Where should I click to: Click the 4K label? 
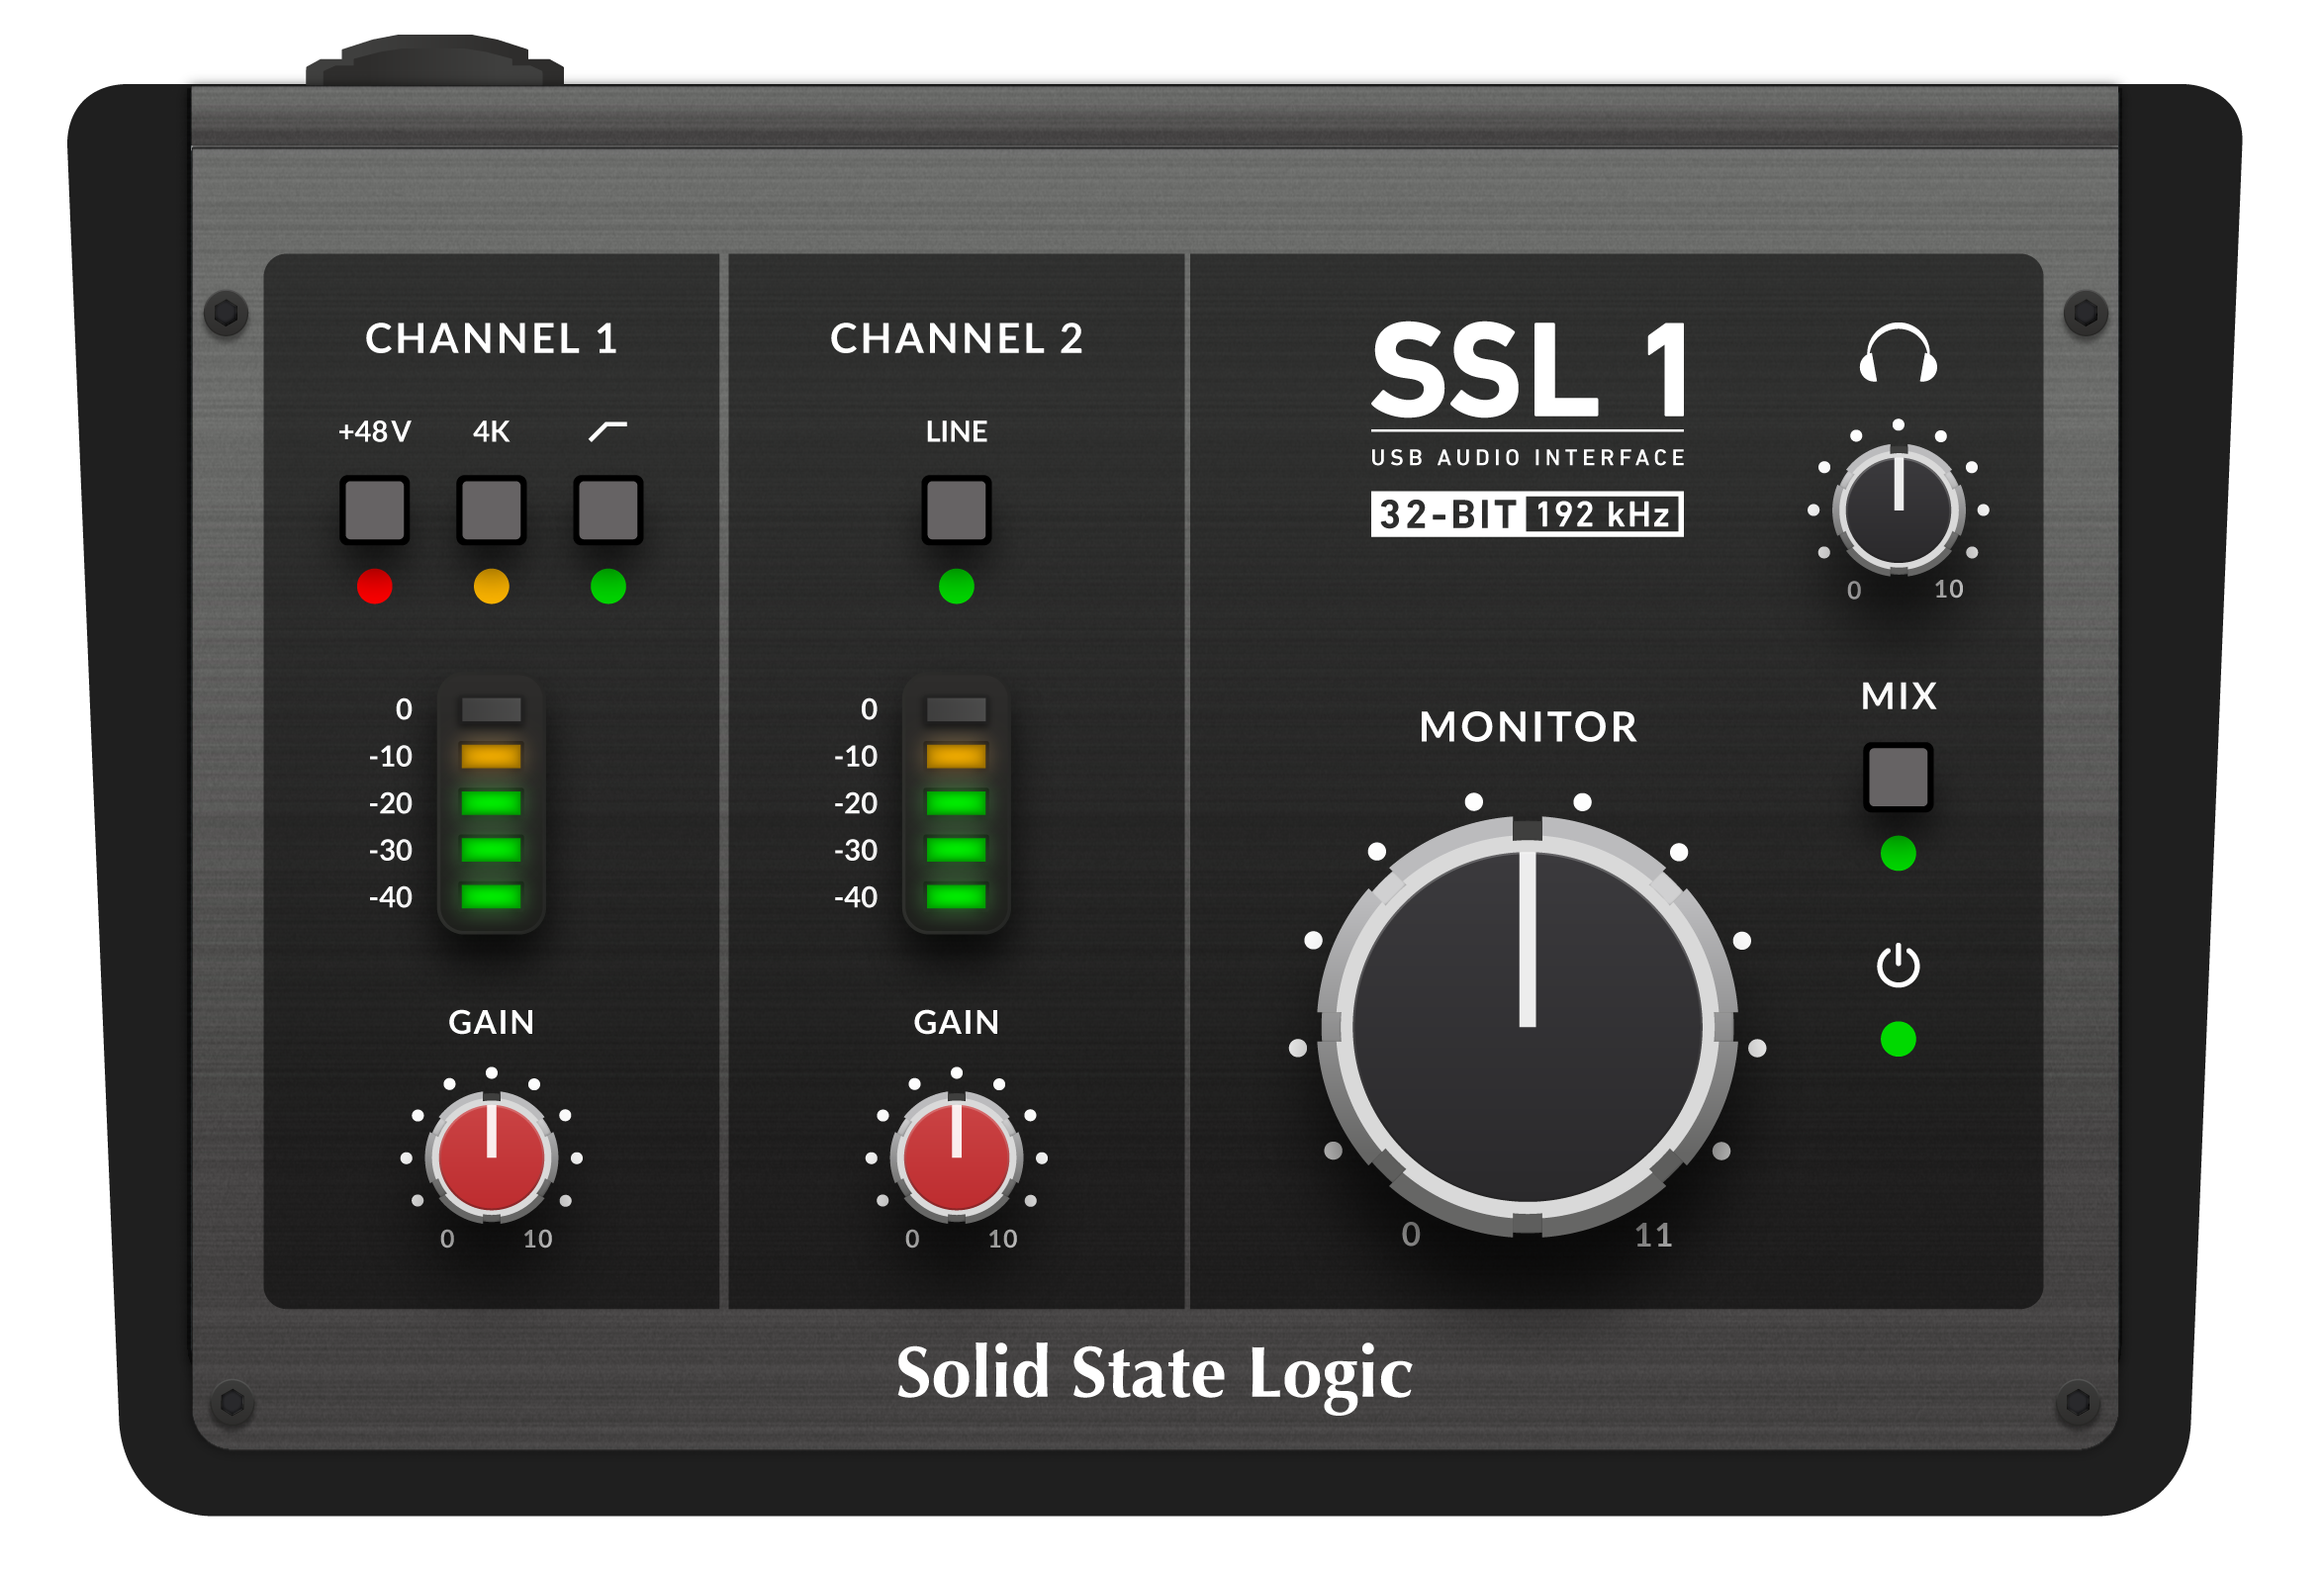492,432
